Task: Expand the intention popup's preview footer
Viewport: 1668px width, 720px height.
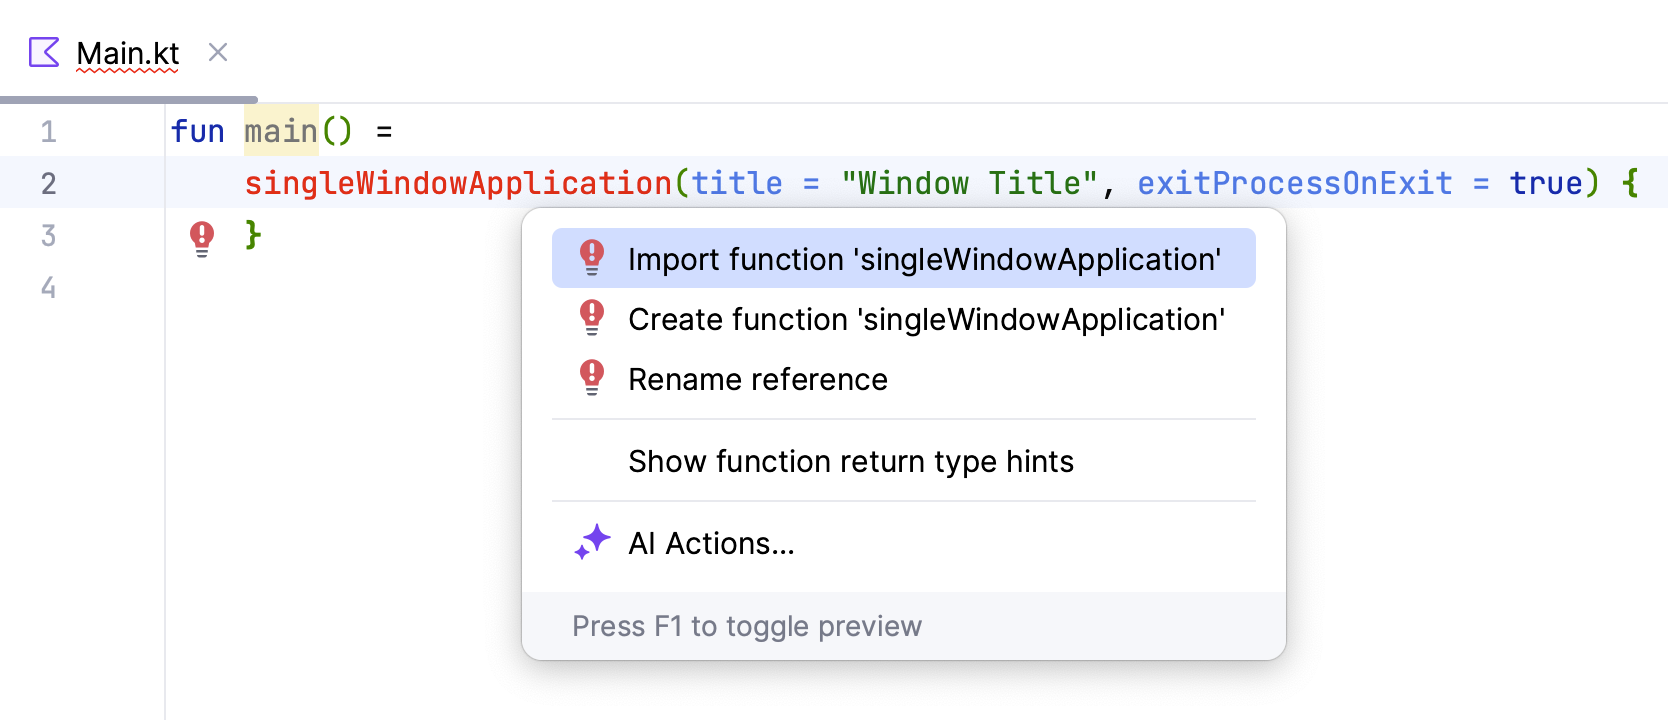Action: coord(746,626)
